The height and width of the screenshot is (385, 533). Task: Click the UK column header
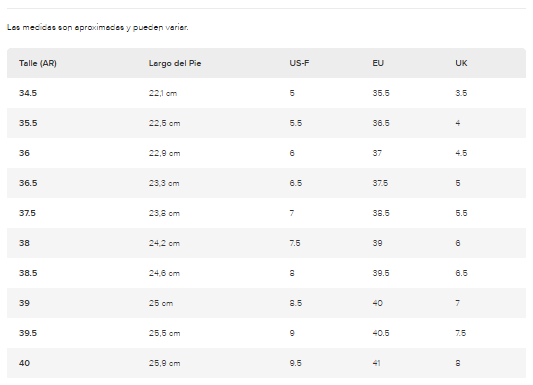[461, 63]
